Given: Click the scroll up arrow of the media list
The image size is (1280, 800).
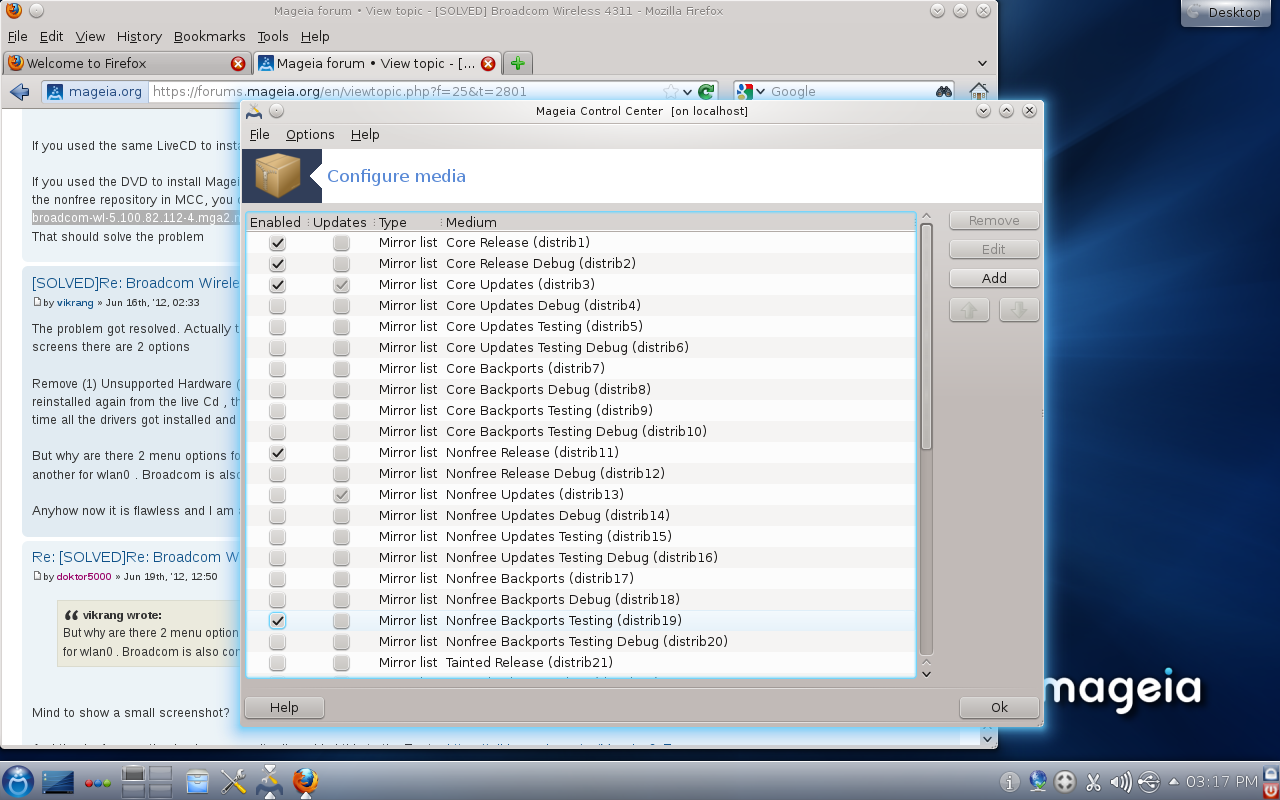Looking at the screenshot, I should pos(926,217).
